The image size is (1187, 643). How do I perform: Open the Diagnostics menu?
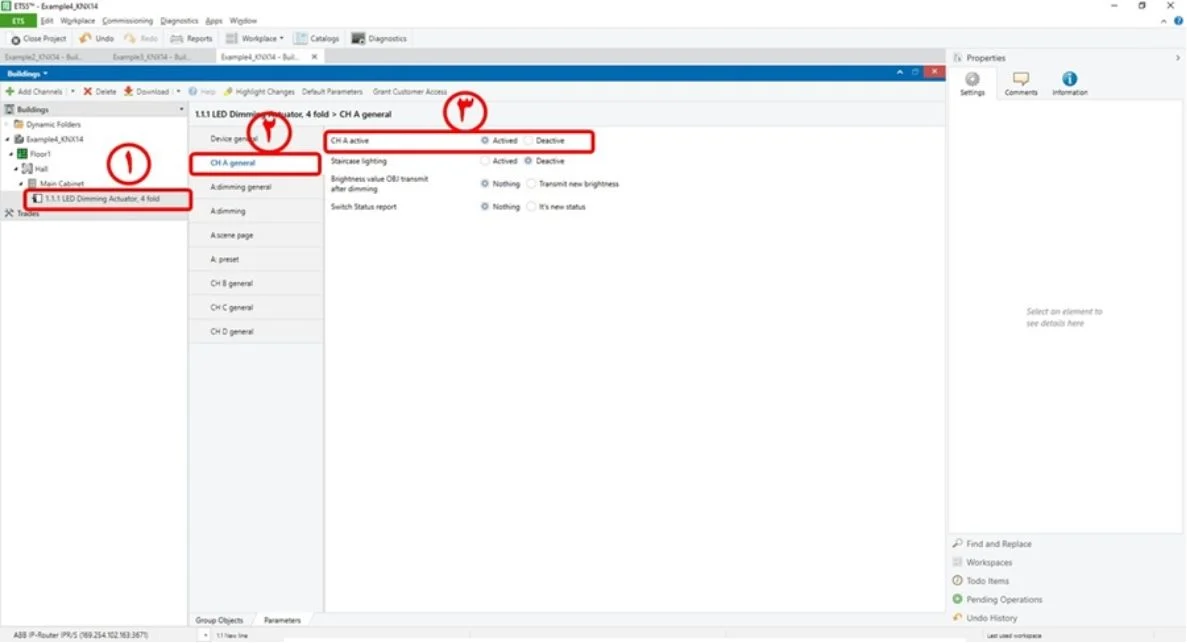tap(179, 20)
